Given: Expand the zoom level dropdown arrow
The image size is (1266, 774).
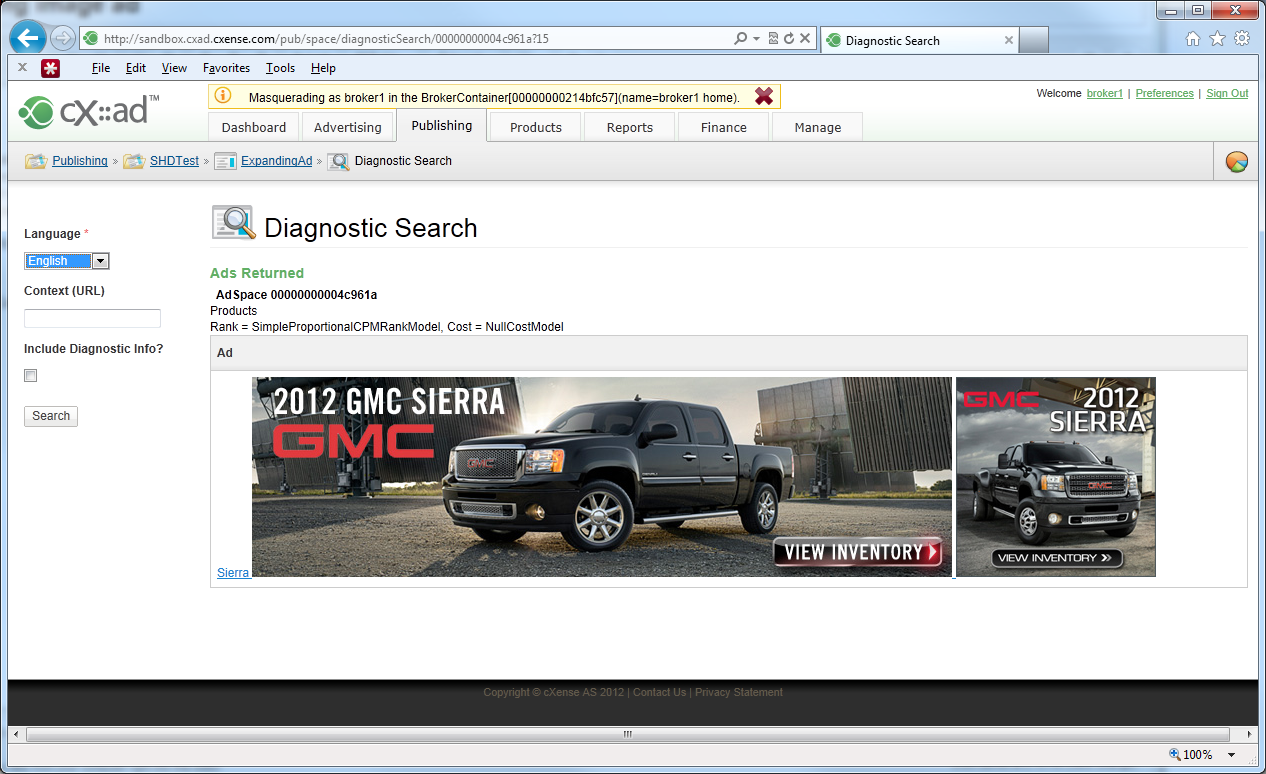Looking at the screenshot, I should pos(1232,755).
